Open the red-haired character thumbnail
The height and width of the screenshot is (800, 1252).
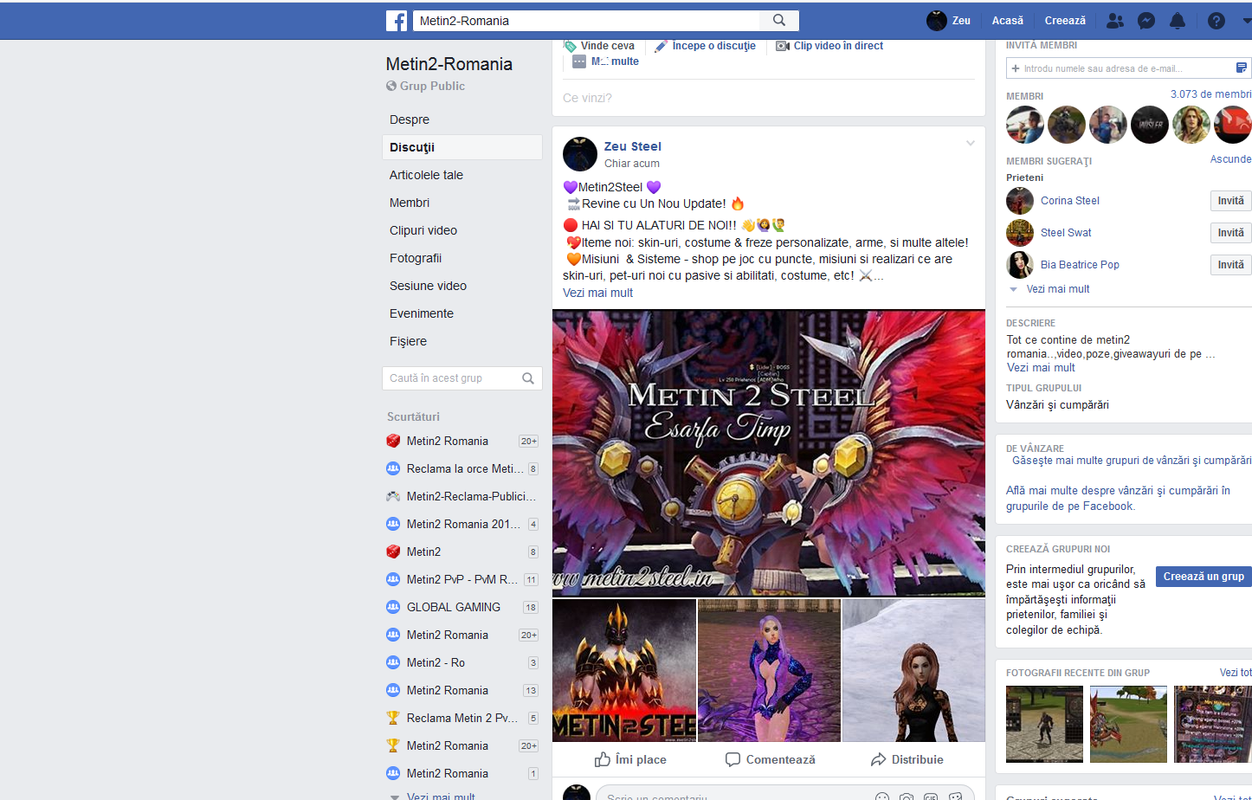[913, 670]
